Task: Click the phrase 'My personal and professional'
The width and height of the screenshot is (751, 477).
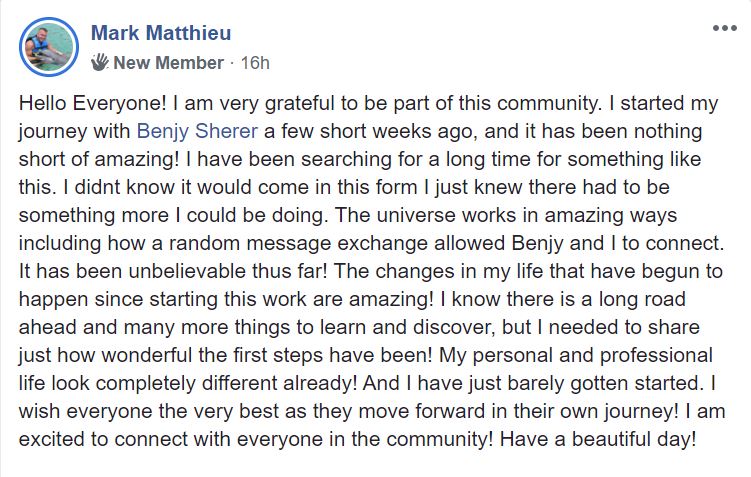Action: [x=576, y=355]
